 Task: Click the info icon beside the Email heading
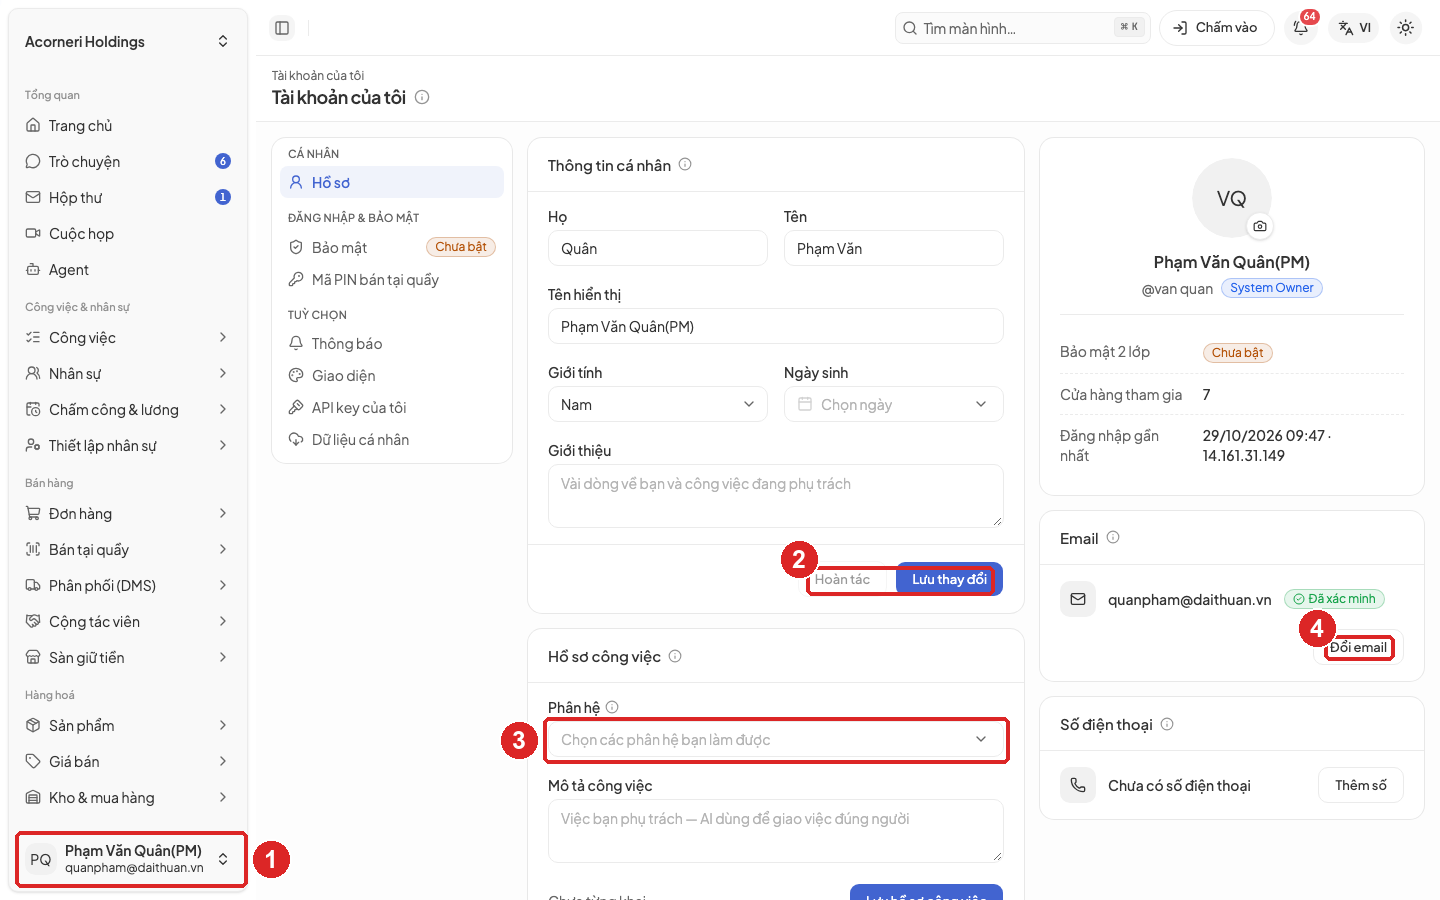click(x=1113, y=538)
